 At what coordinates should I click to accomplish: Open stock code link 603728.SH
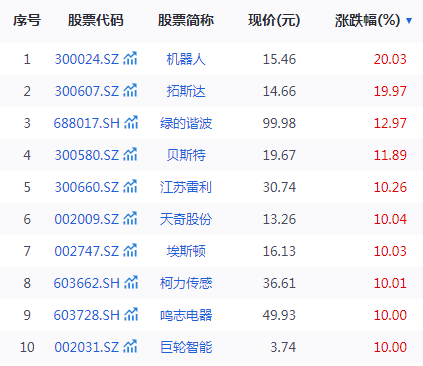[87, 315]
